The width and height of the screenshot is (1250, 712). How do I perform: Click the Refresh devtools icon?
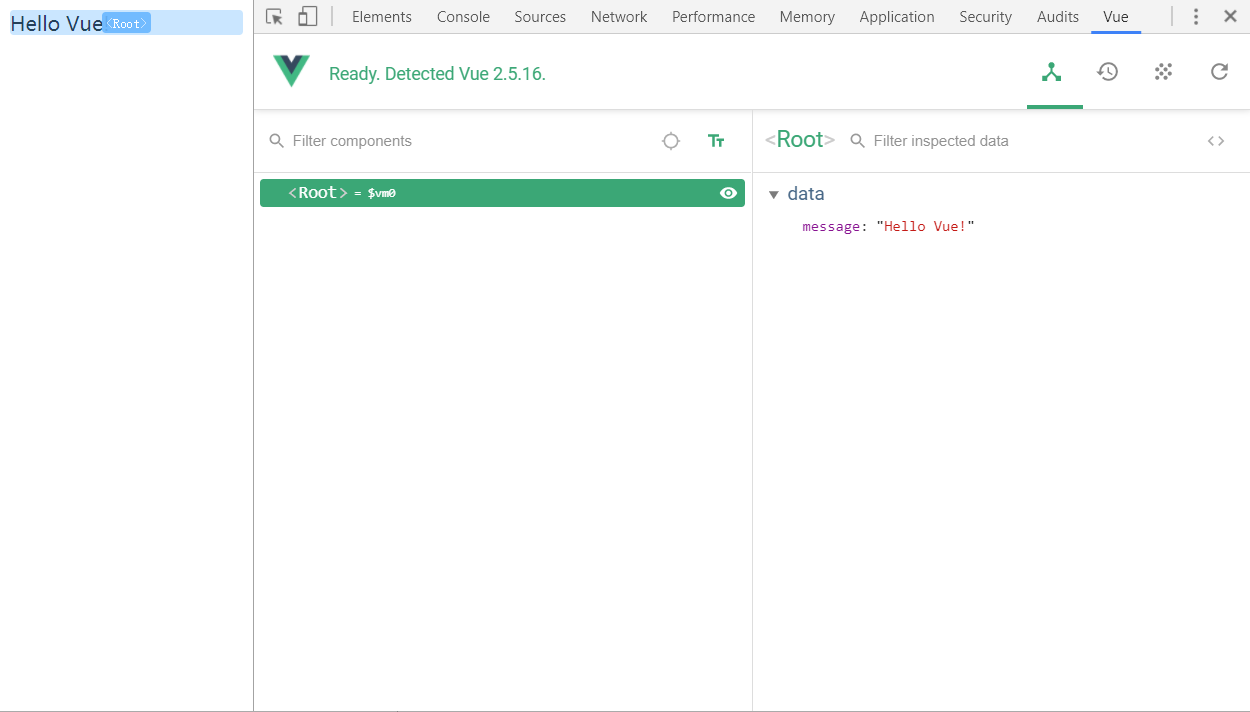click(x=1219, y=72)
